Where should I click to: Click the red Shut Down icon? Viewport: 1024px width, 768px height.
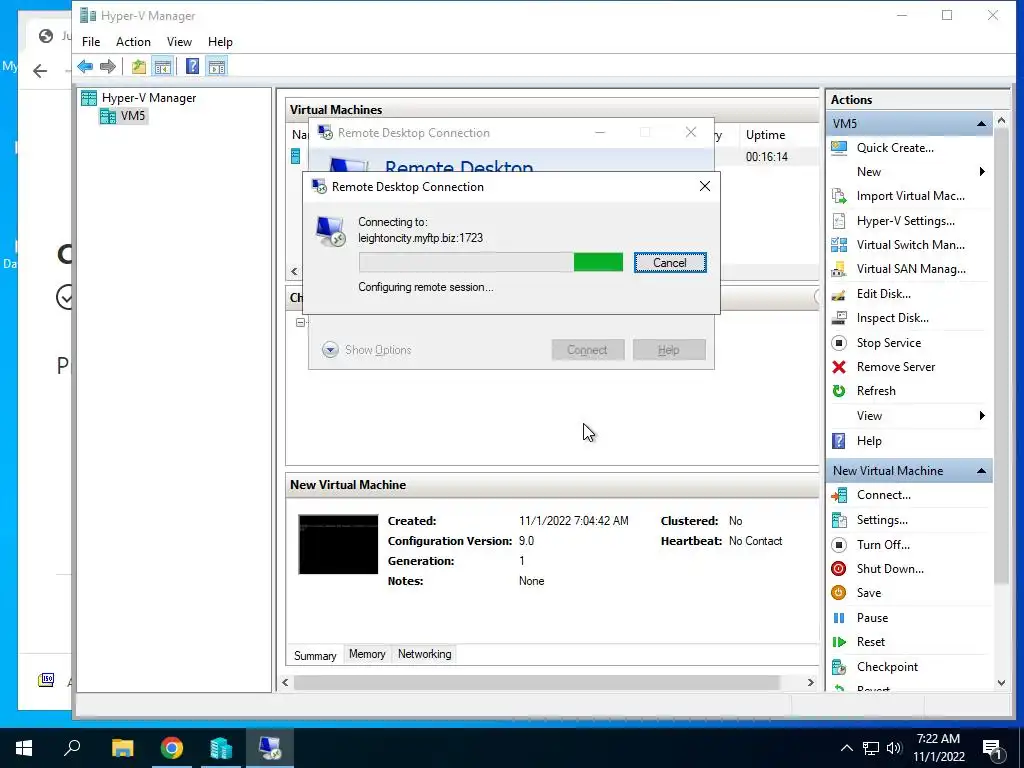(x=839, y=569)
